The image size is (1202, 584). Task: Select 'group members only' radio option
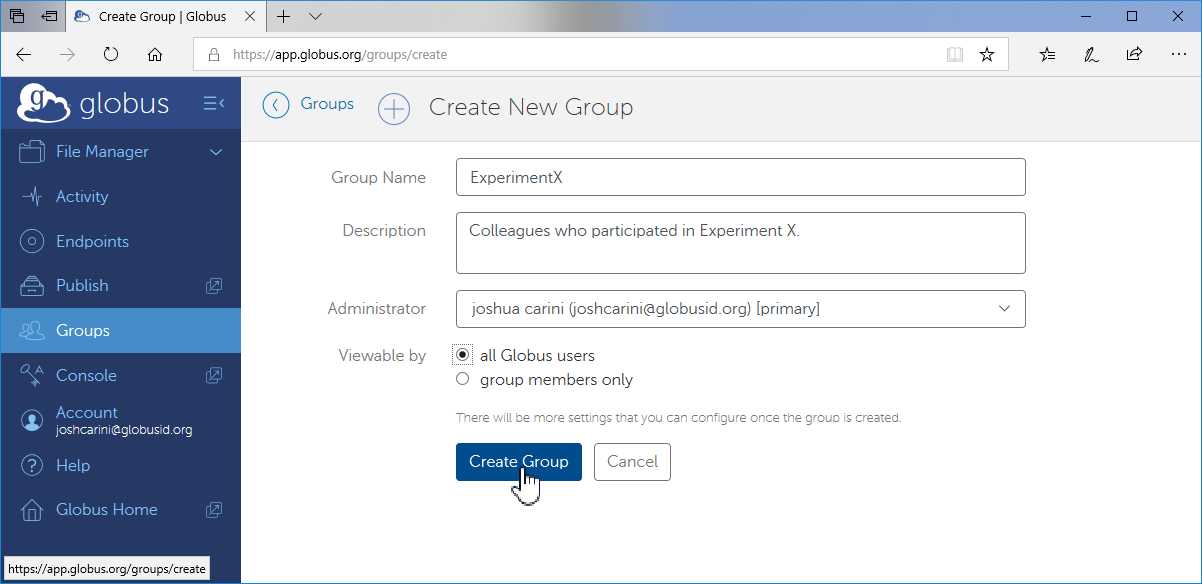point(462,379)
